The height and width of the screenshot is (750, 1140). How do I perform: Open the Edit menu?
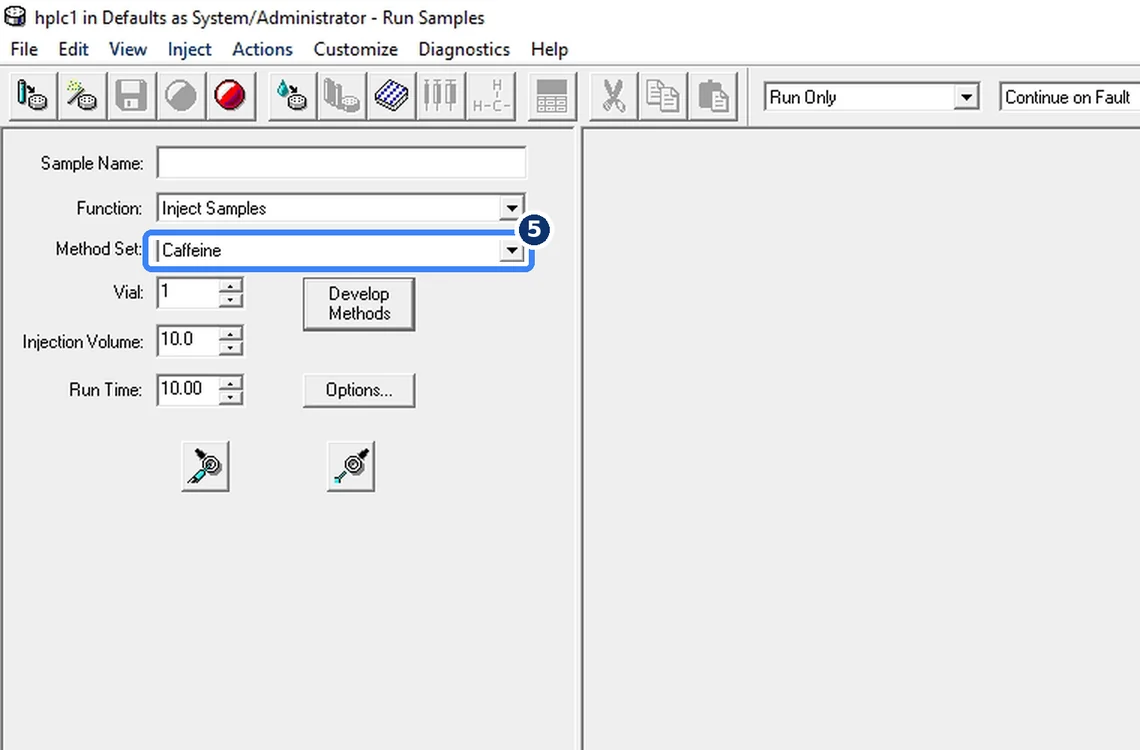click(73, 49)
